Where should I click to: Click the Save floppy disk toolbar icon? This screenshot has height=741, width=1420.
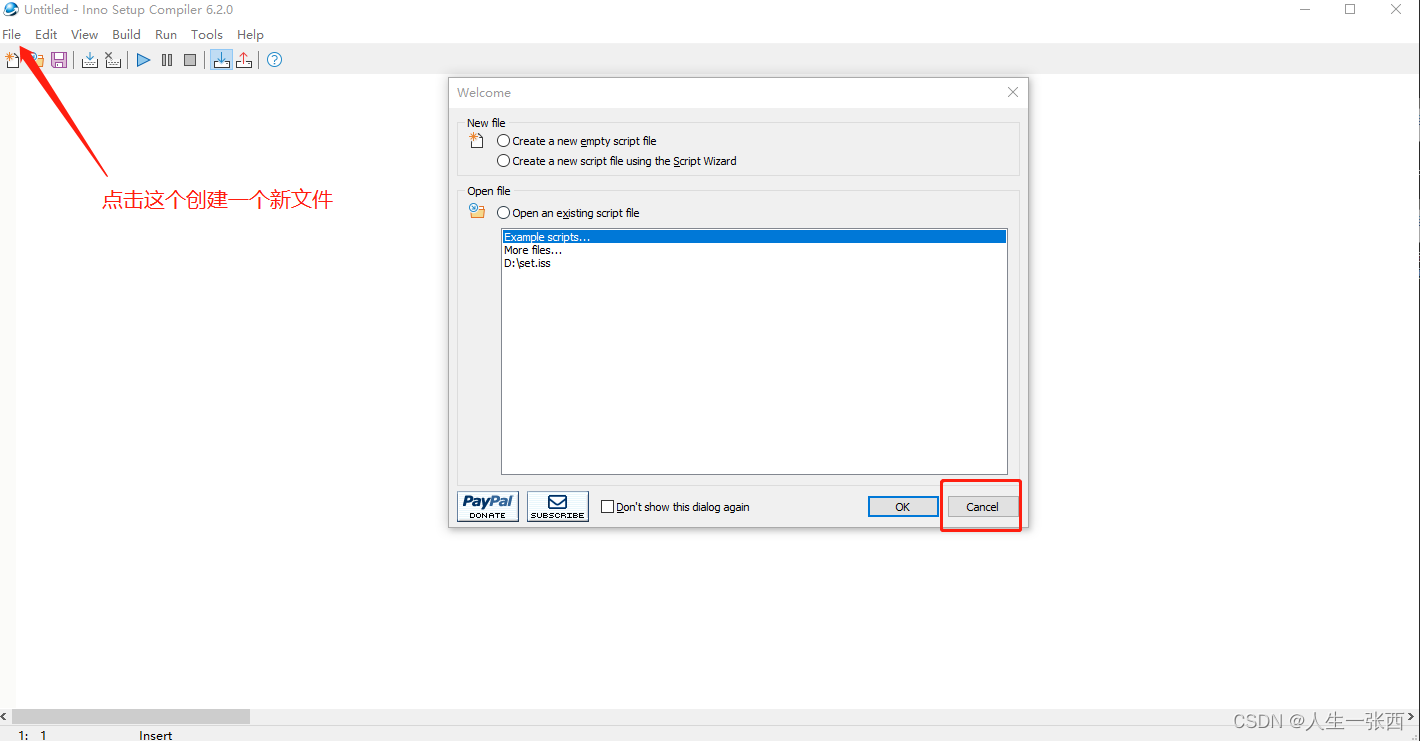tap(59, 60)
